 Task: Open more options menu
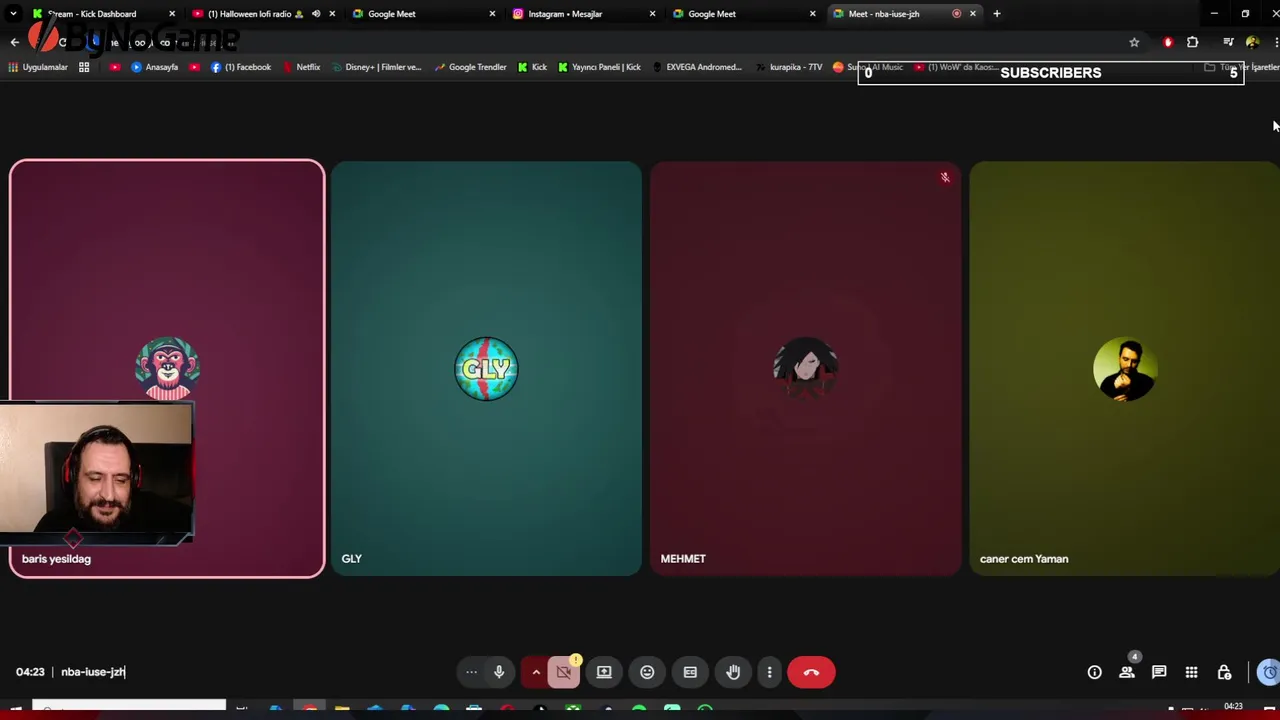pyautogui.click(x=769, y=672)
